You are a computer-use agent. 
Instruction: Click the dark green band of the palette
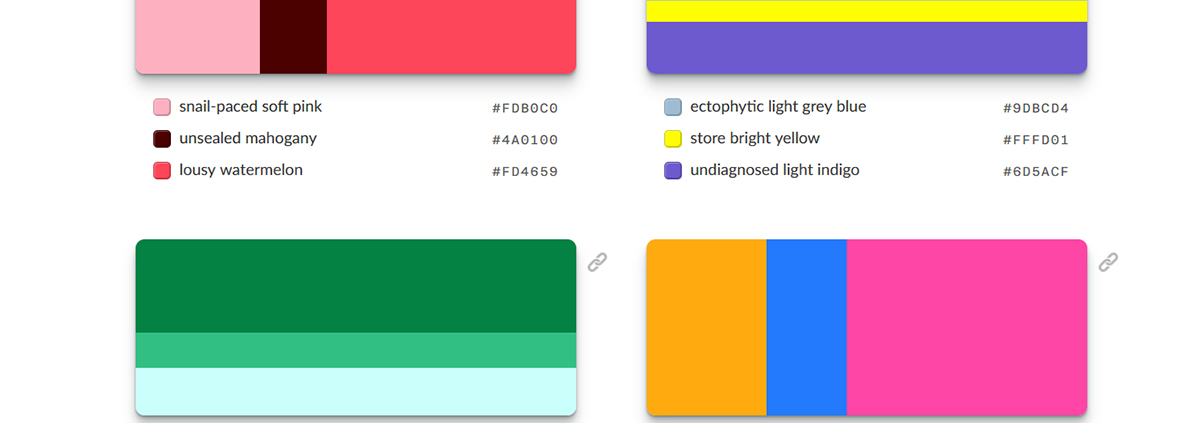pyautogui.click(x=356, y=286)
